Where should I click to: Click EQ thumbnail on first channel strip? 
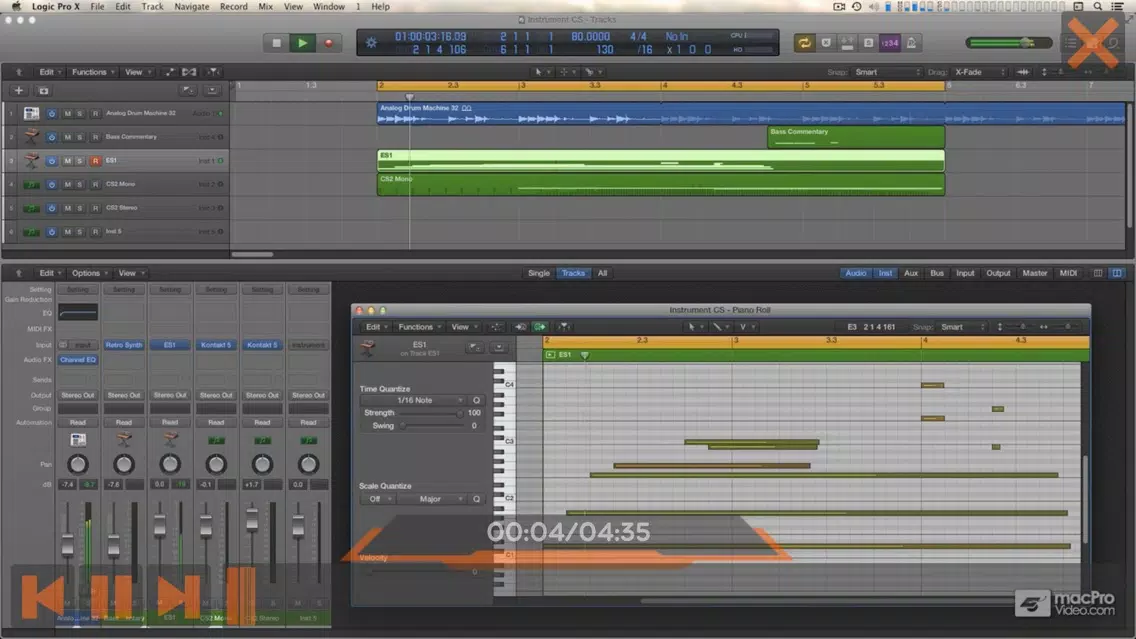point(78,313)
